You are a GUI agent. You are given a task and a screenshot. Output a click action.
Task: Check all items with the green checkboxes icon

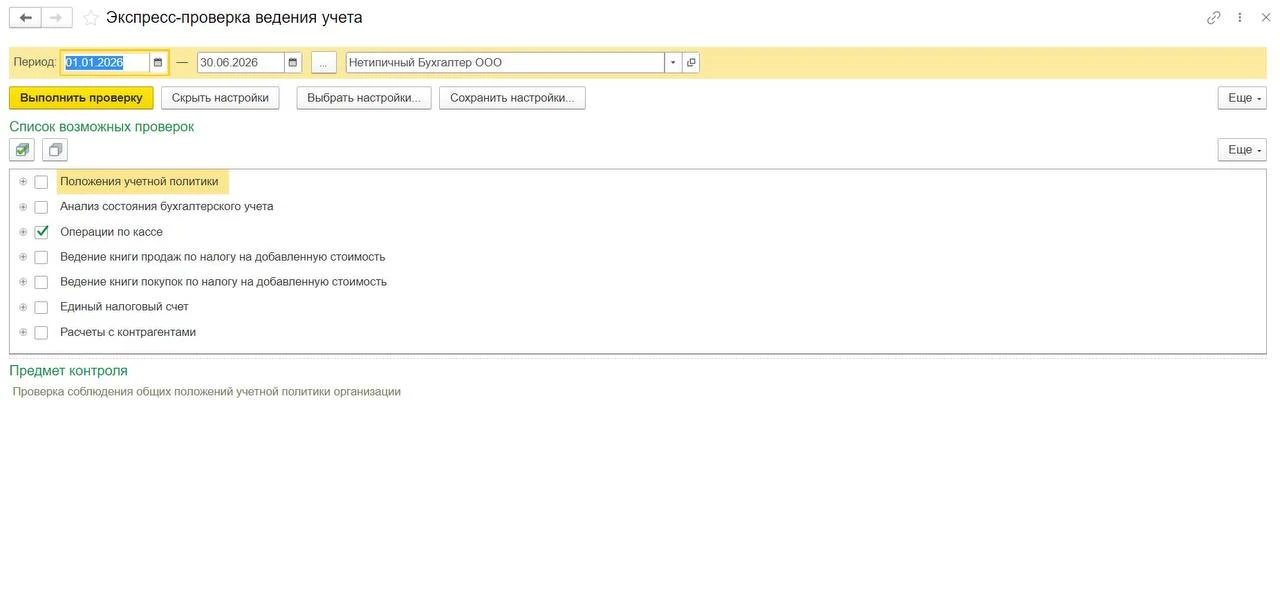[22, 150]
